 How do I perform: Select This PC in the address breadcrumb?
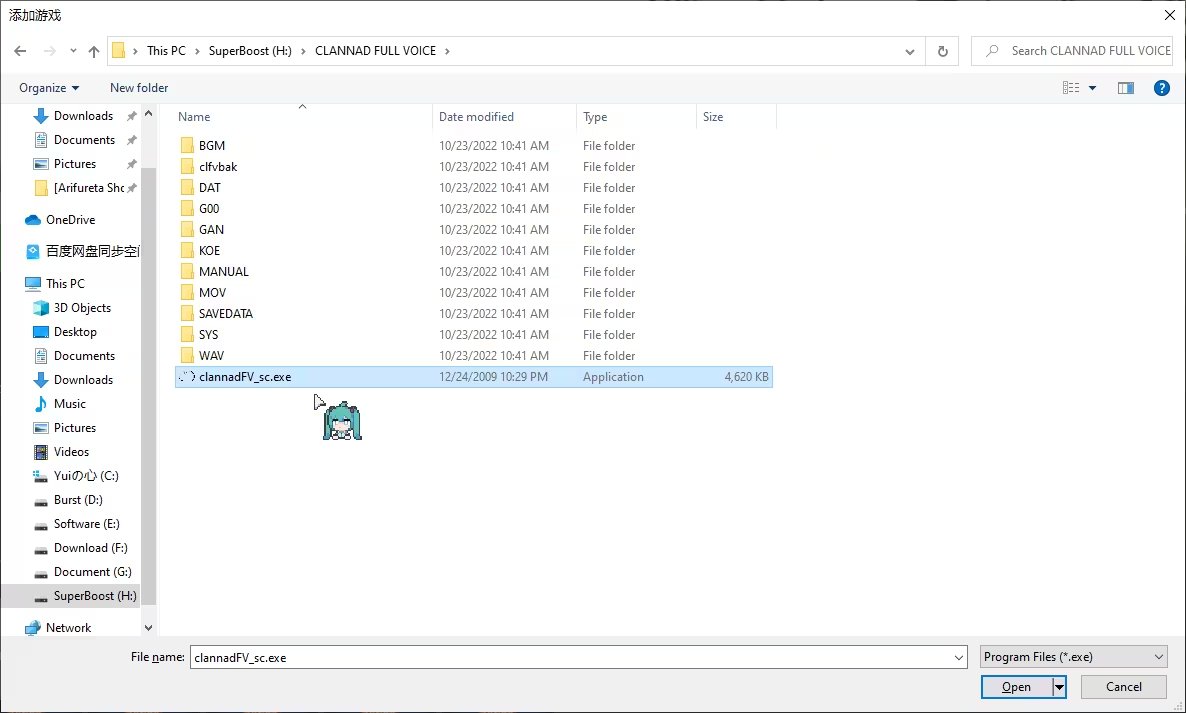click(166, 51)
